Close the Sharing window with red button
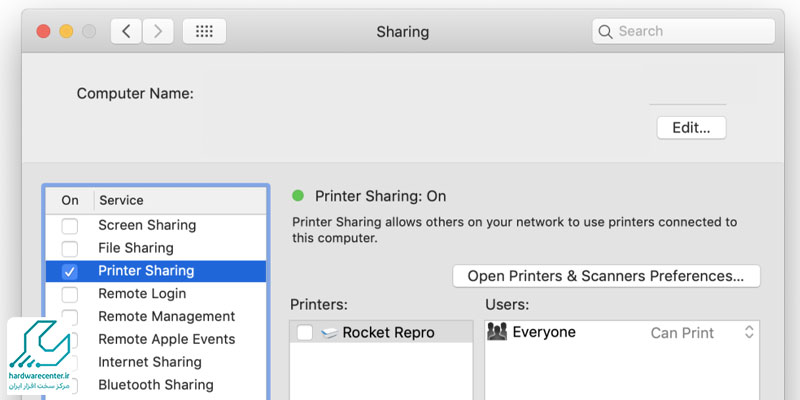The width and height of the screenshot is (800, 400). point(43,32)
